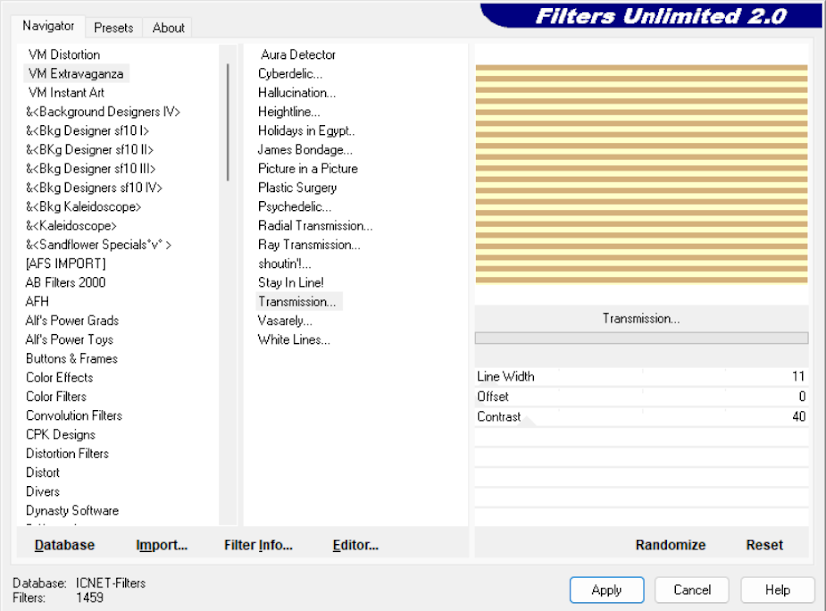Choose Aura Detector filter
Screen dimensions: 826x611
tap(298, 55)
